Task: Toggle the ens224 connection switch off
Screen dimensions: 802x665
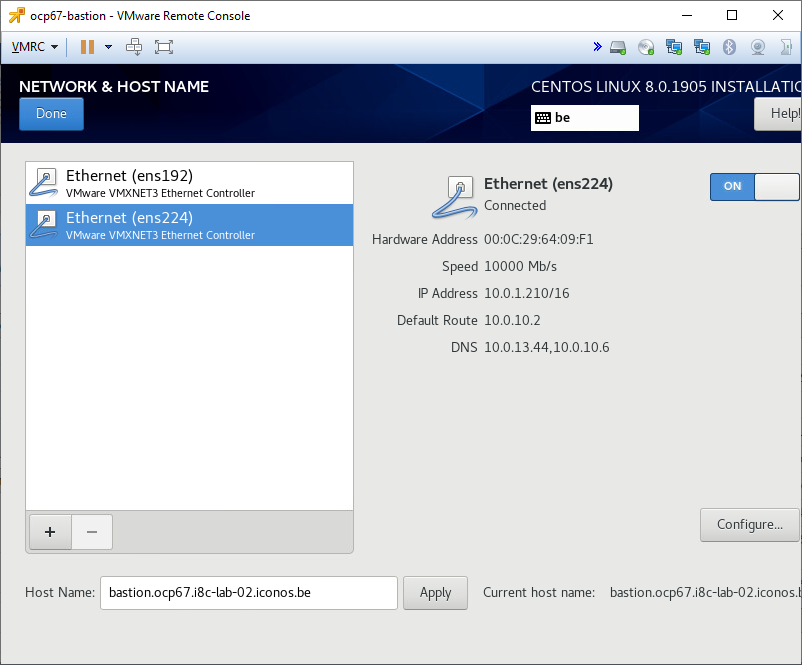Action: [x=754, y=187]
